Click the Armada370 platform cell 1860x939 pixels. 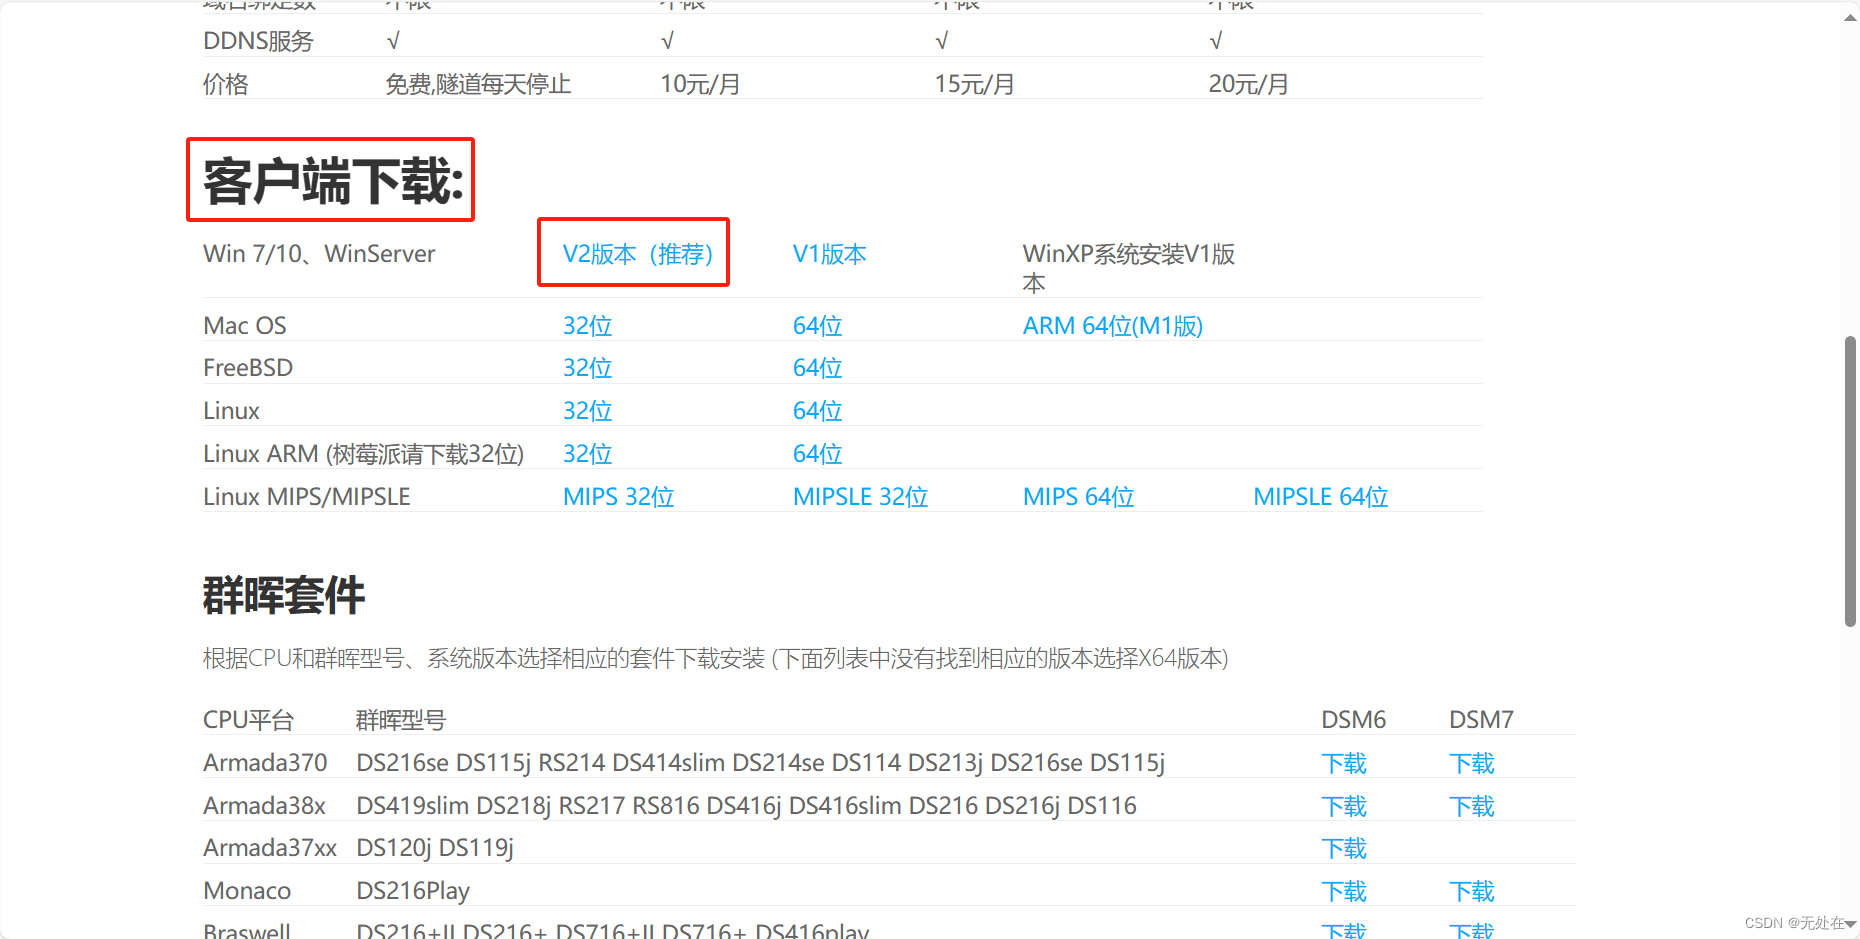pos(265,763)
